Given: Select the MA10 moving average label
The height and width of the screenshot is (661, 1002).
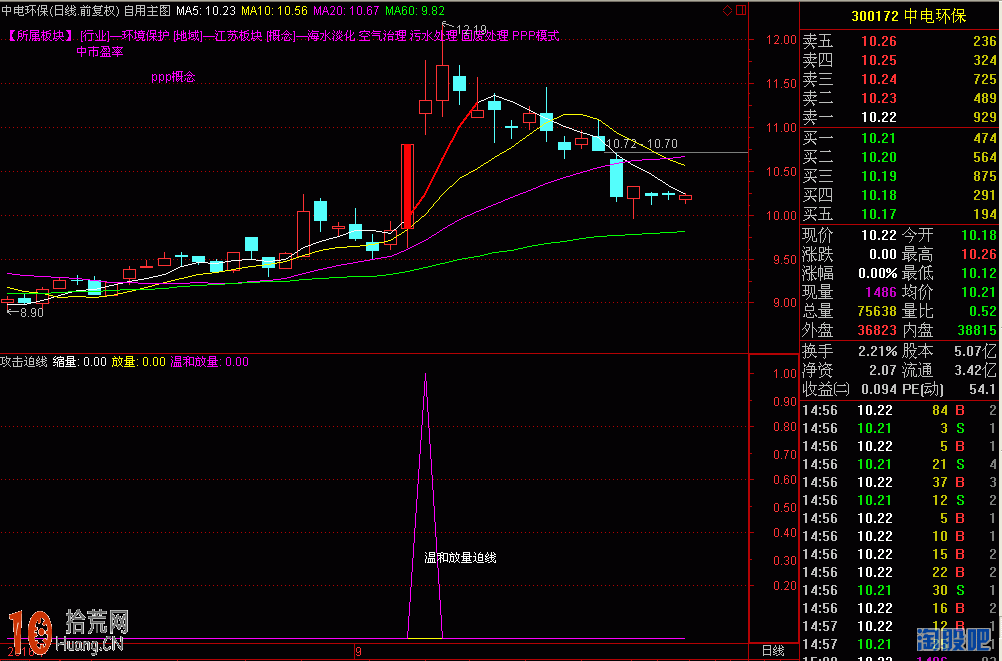Looking at the screenshot, I should (276, 10).
